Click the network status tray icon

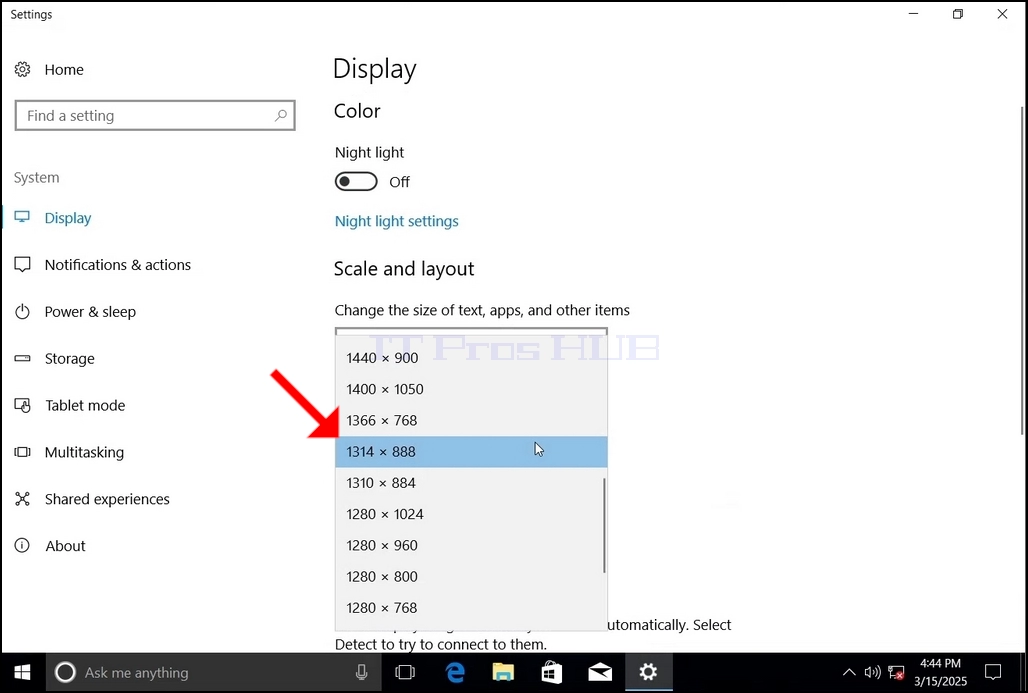(x=896, y=673)
